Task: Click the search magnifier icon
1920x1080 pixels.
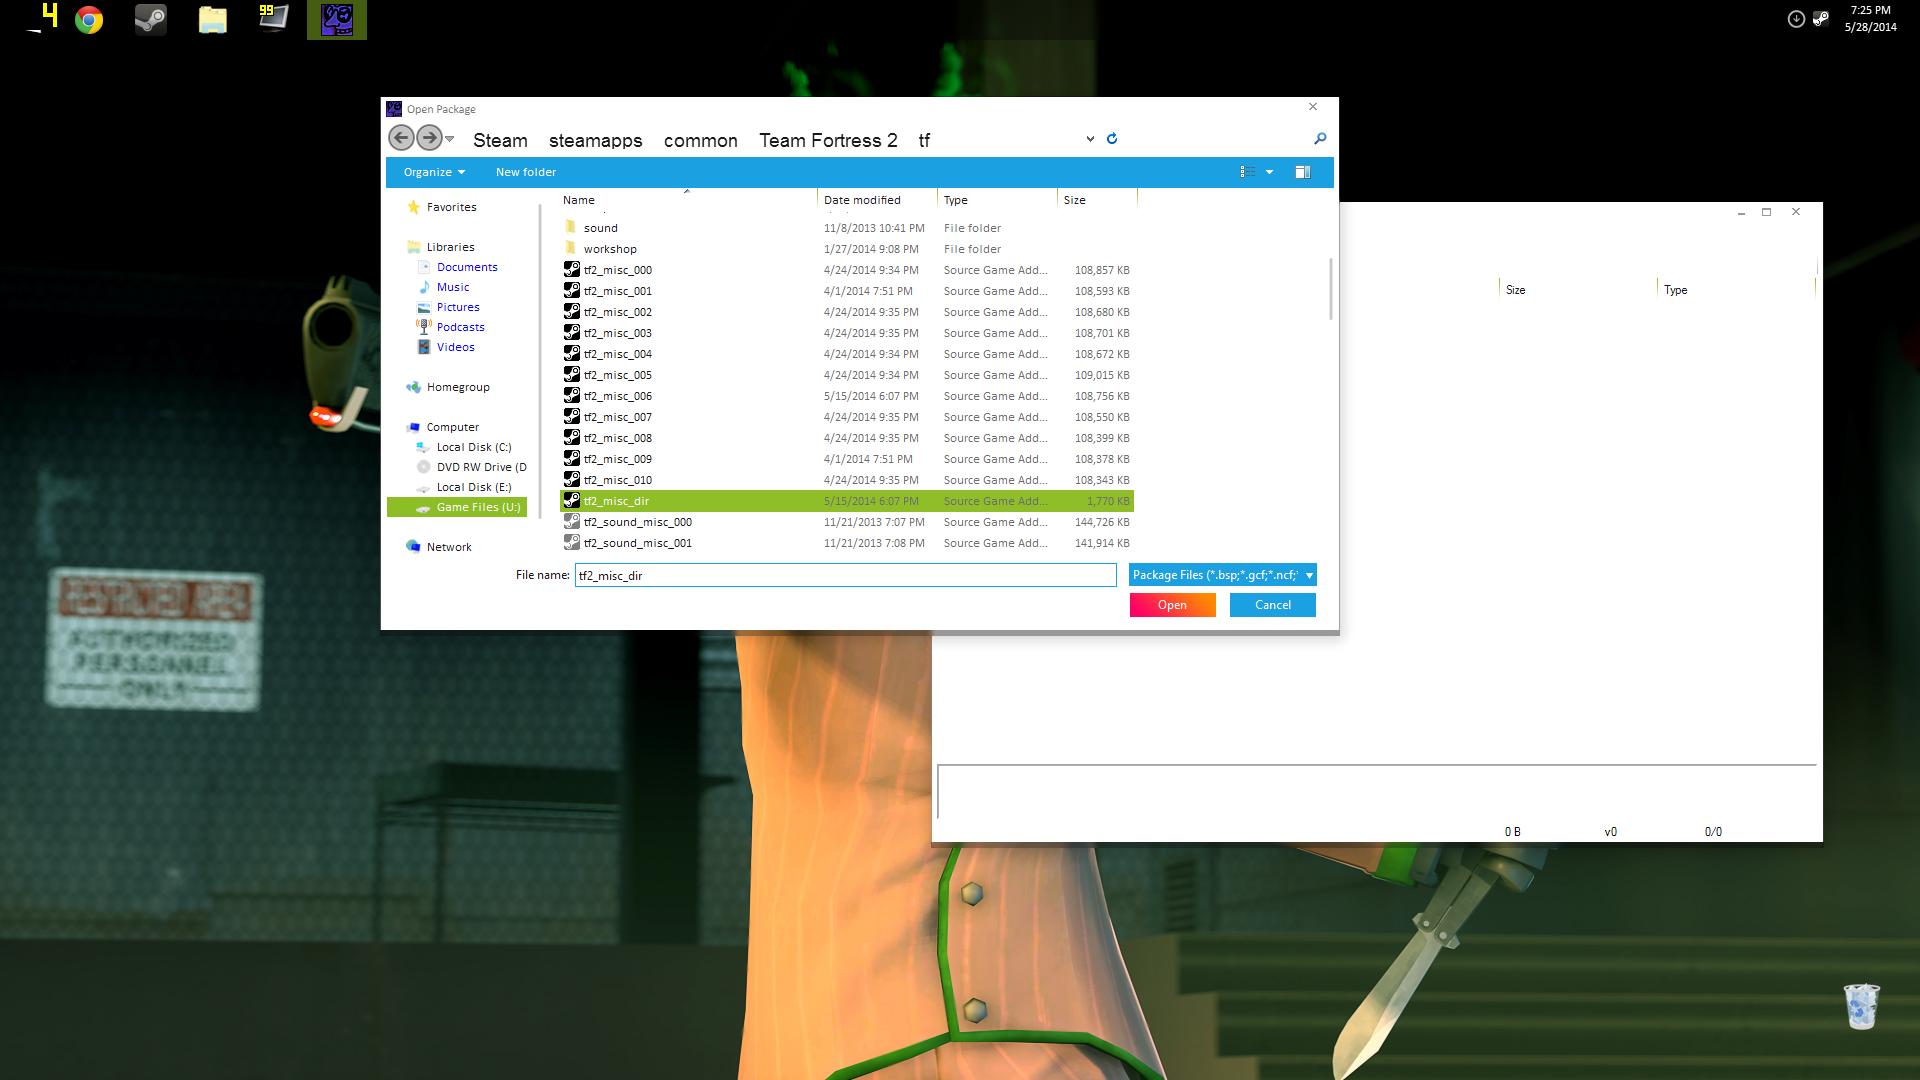Action: click(x=1320, y=139)
